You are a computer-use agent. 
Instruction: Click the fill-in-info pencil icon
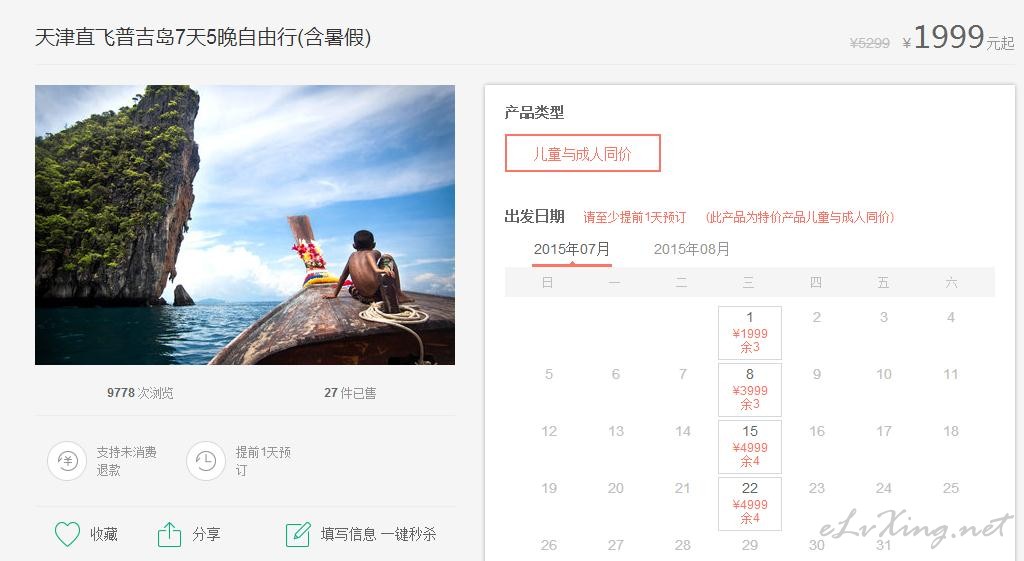(x=298, y=534)
